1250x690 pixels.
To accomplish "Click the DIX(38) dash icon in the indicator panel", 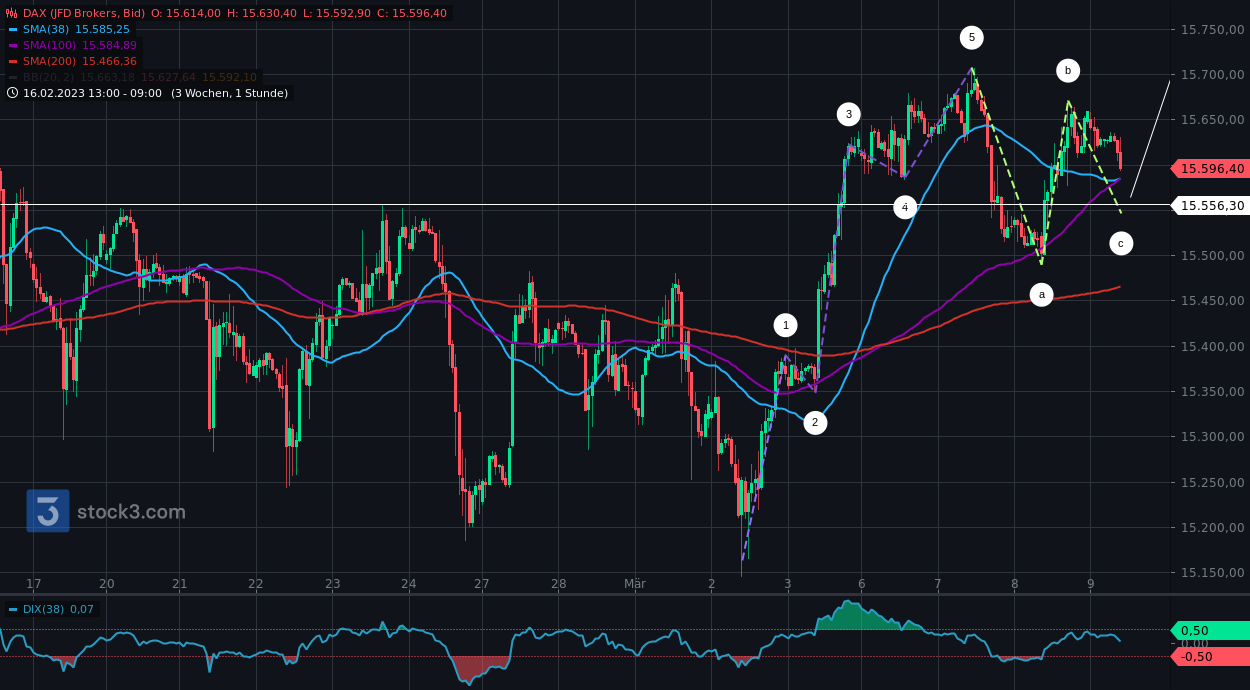I will click(x=12, y=609).
